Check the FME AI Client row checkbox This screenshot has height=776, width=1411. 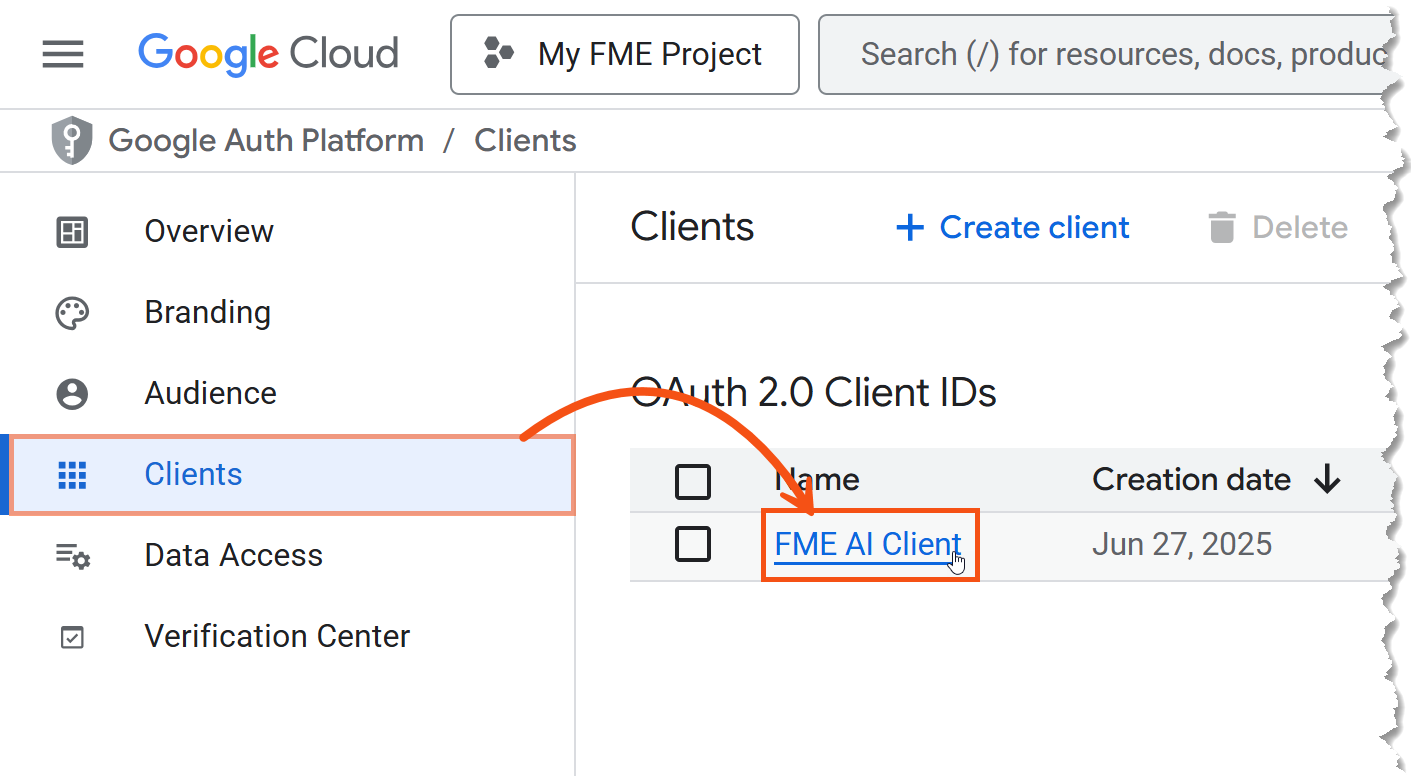click(x=693, y=544)
